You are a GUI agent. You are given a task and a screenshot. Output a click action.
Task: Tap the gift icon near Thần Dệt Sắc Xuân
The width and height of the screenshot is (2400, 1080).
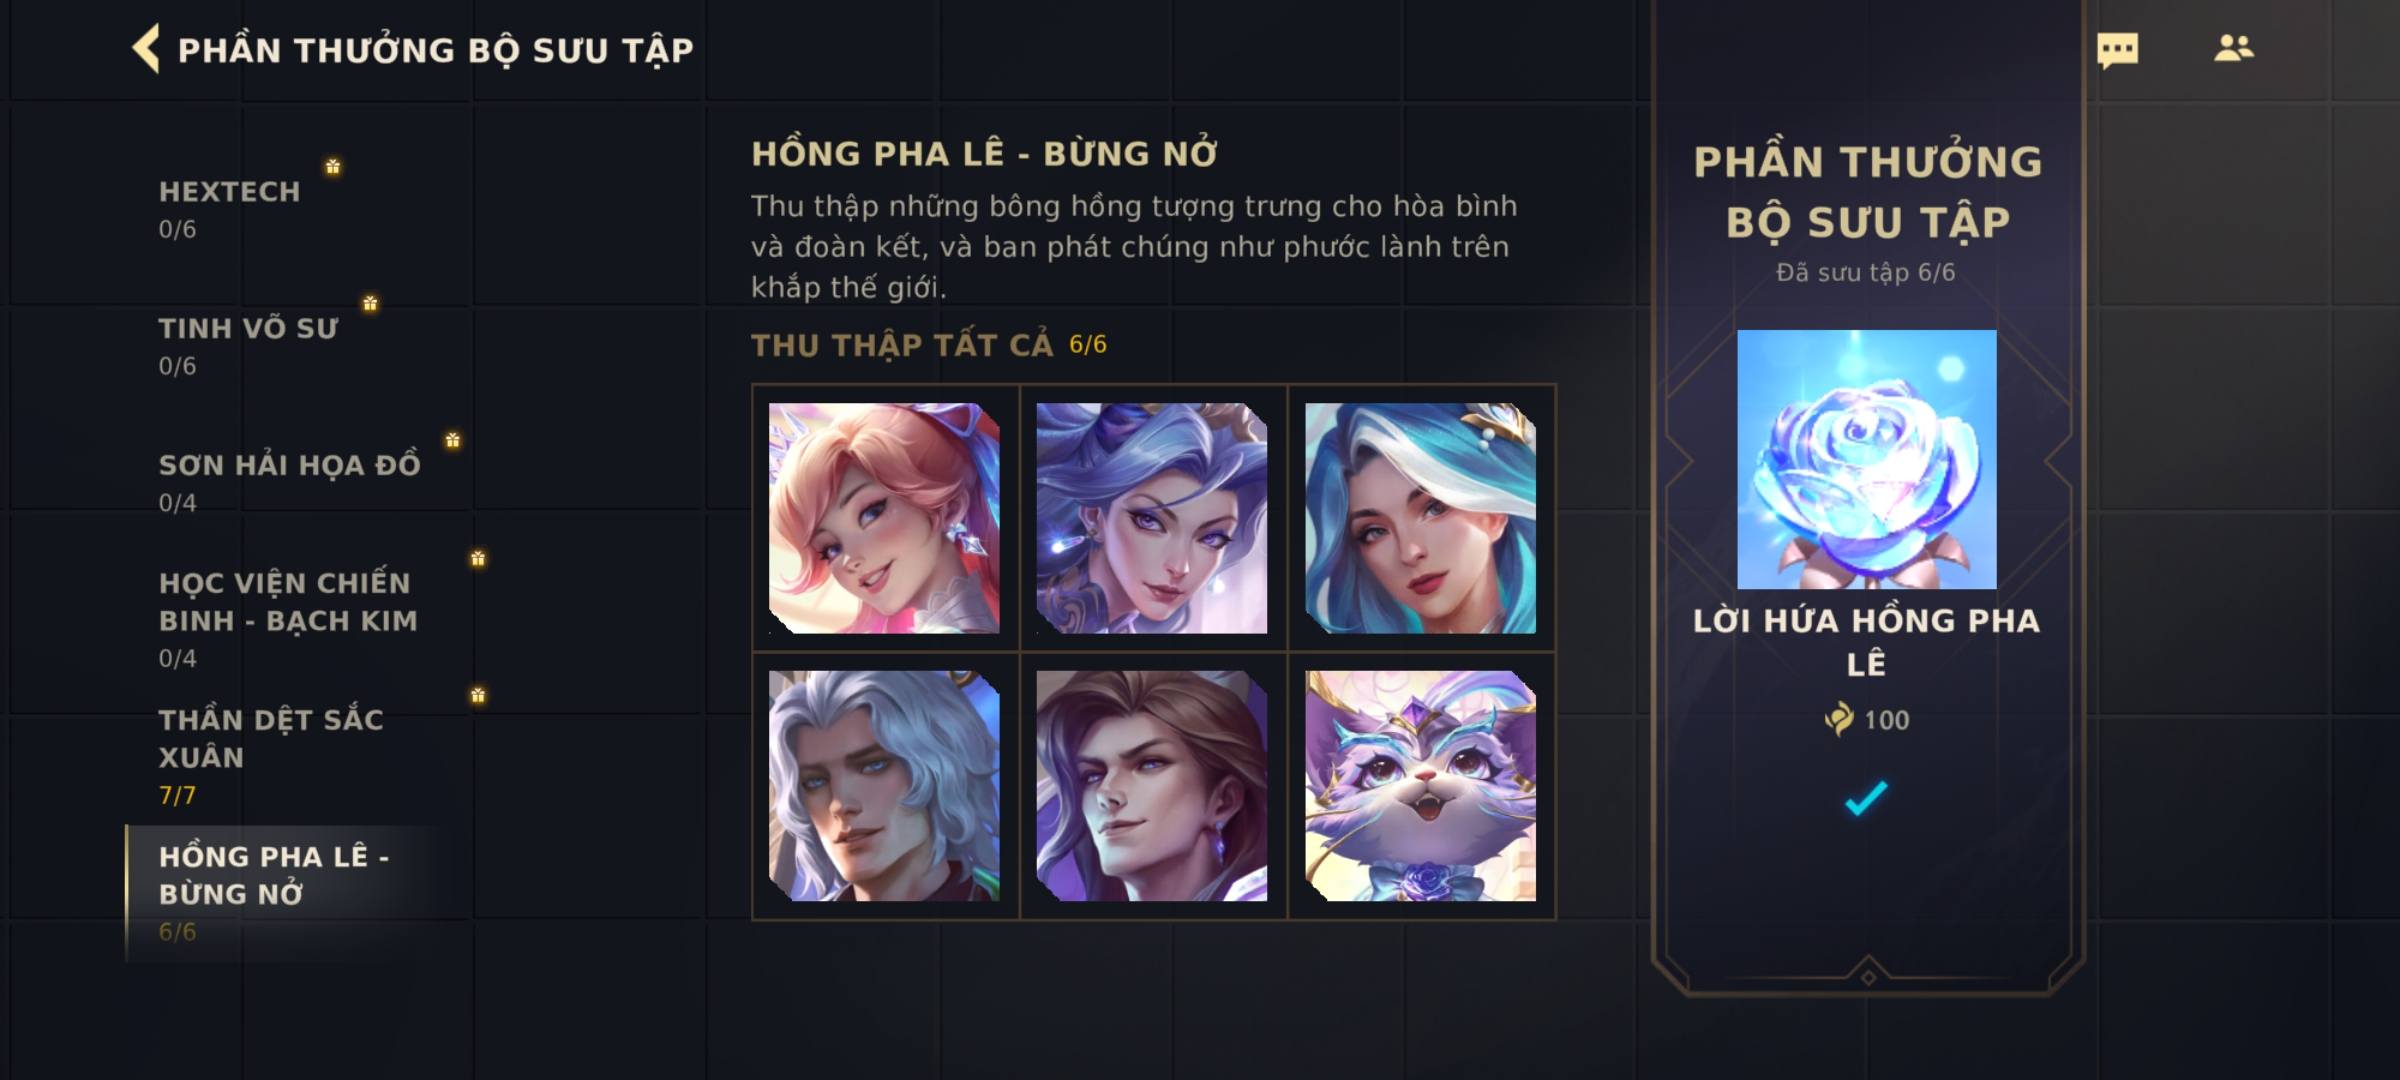(478, 695)
